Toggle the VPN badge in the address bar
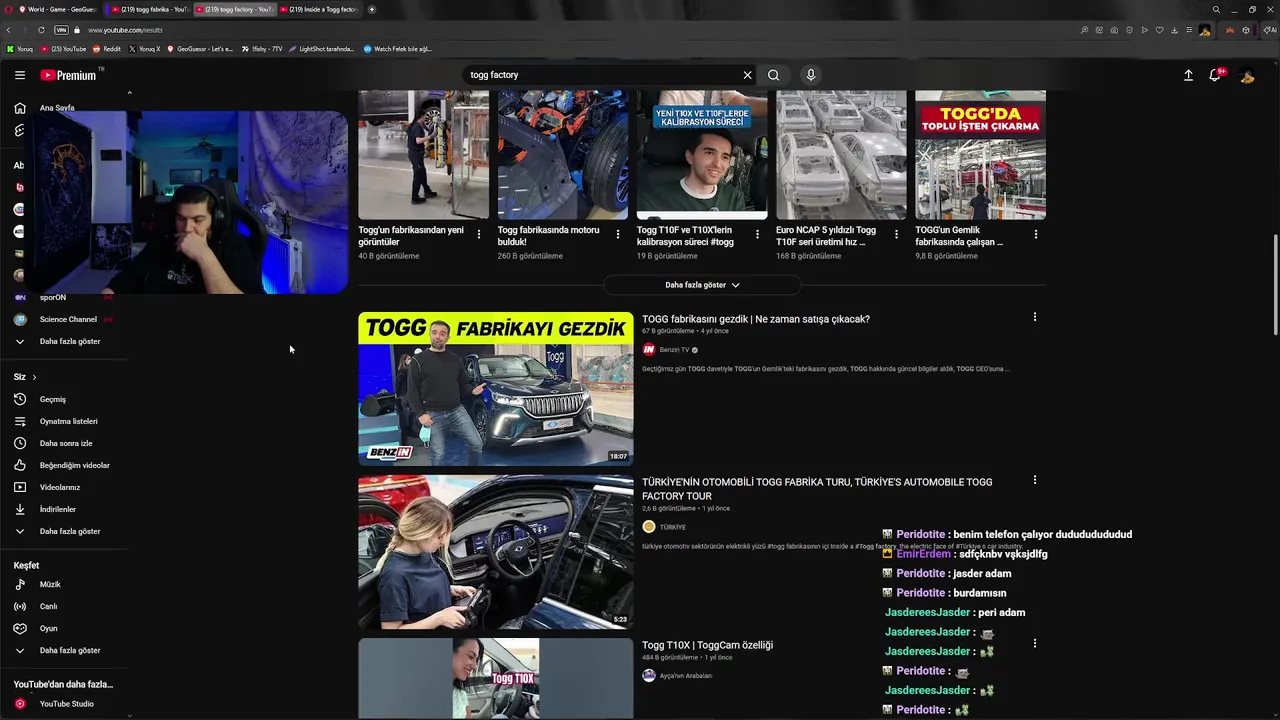 click(x=61, y=30)
